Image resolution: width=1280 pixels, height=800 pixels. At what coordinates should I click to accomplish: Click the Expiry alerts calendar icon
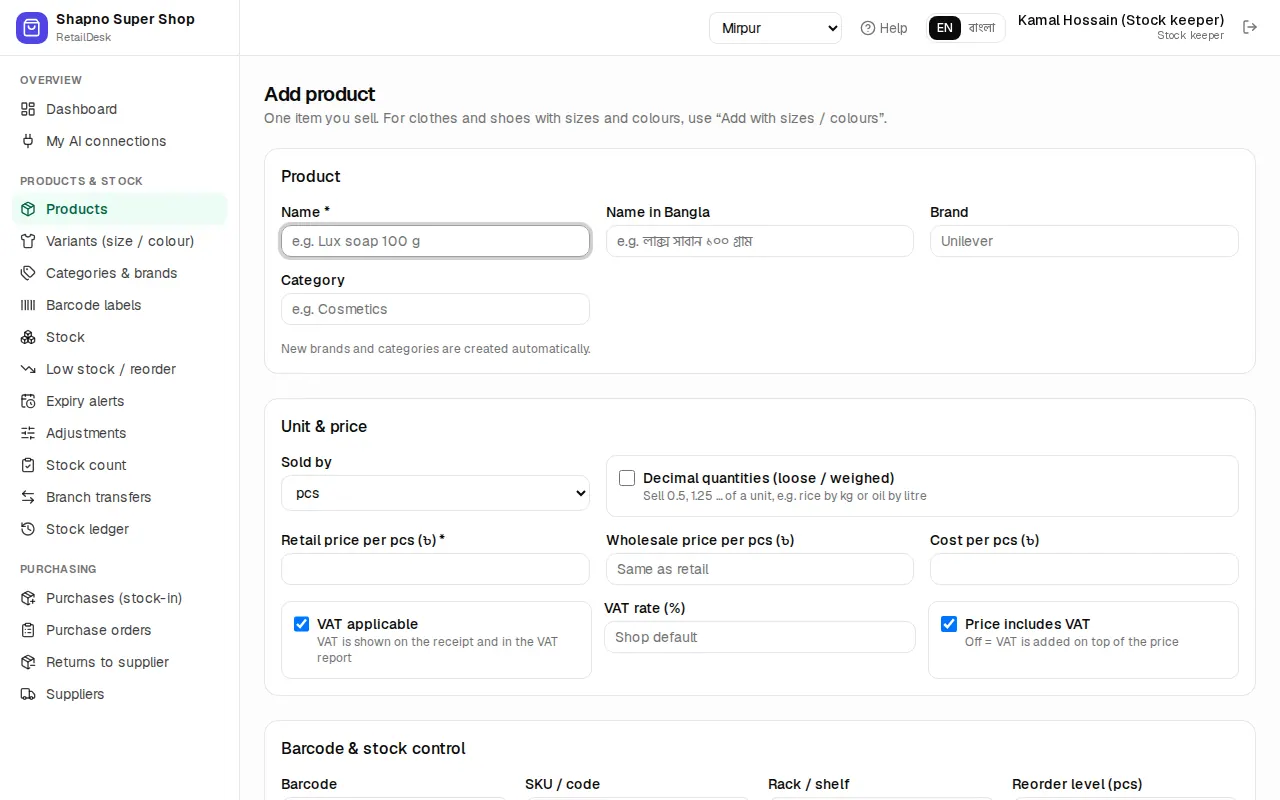click(x=28, y=401)
